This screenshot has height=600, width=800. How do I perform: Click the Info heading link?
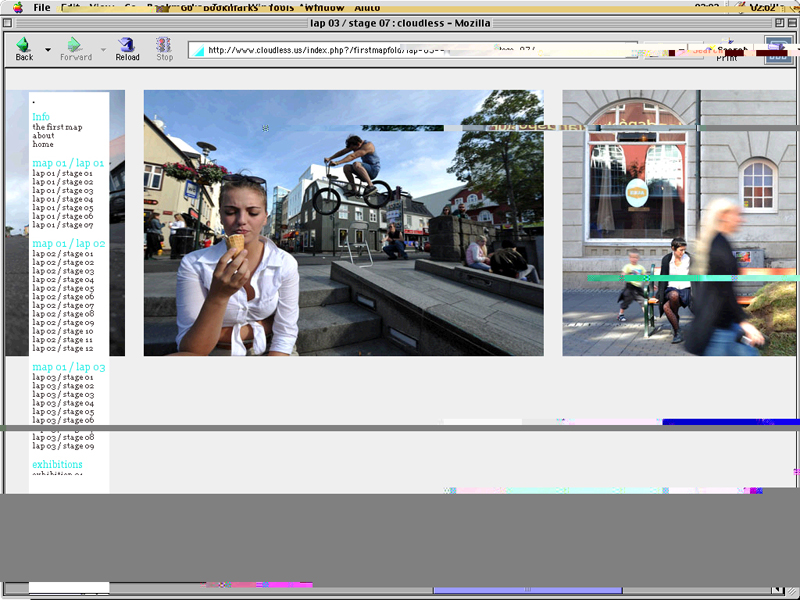pos(41,117)
